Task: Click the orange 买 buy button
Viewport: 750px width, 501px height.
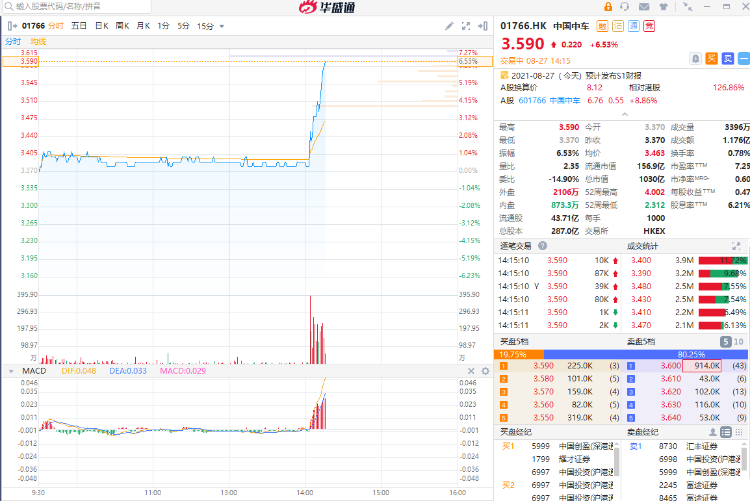Action: [x=712, y=59]
